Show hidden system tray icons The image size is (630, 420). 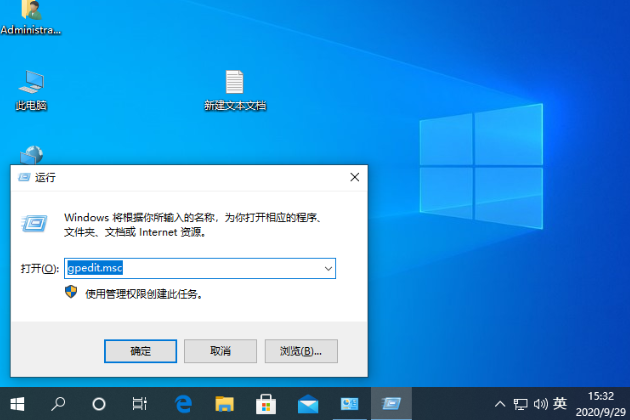[x=500, y=404]
